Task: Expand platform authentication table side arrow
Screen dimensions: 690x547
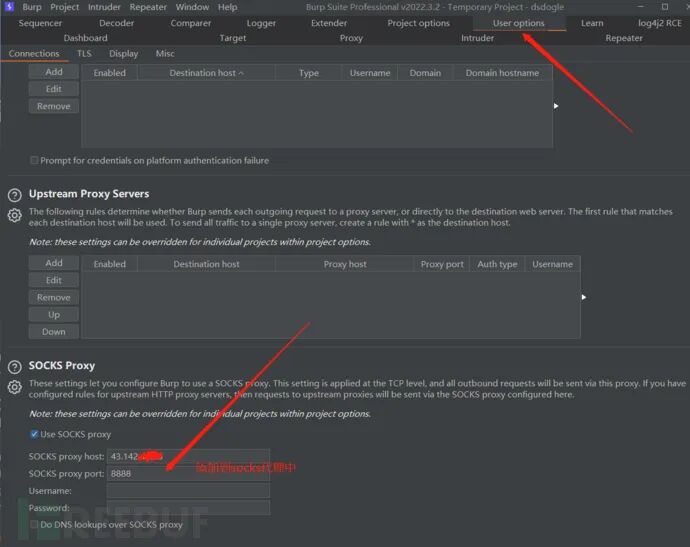Action: 556,106
